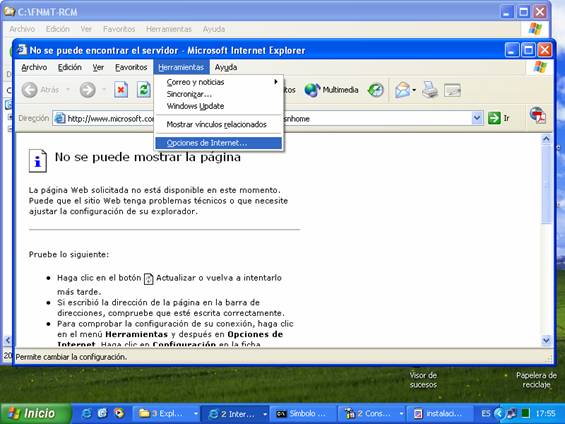Open Archivo menu in C:\FNMT-RCM window
Viewport: 565px width, 424px height.
pos(22,29)
